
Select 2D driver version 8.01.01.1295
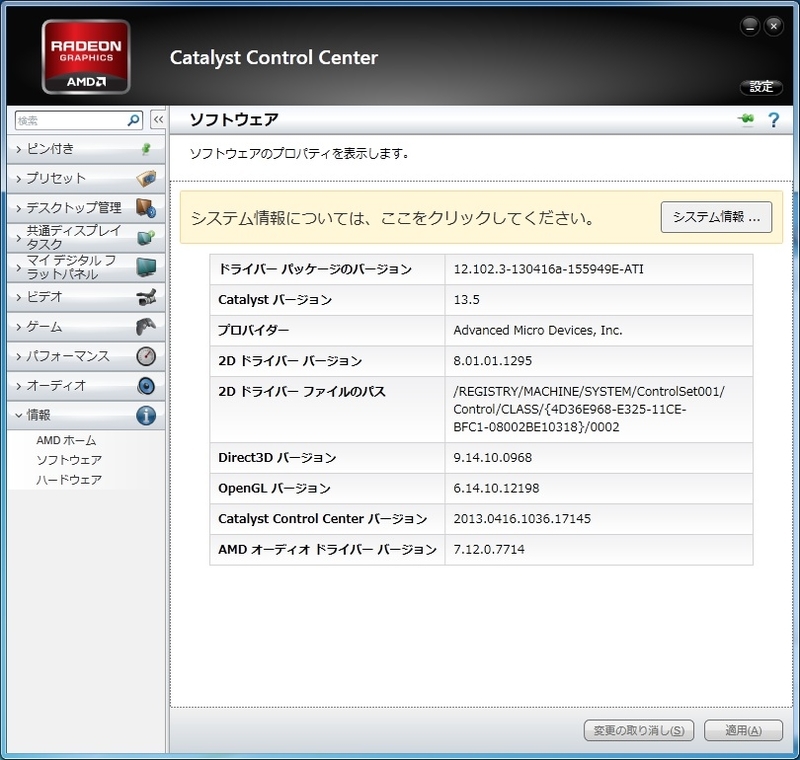coord(598,361)
